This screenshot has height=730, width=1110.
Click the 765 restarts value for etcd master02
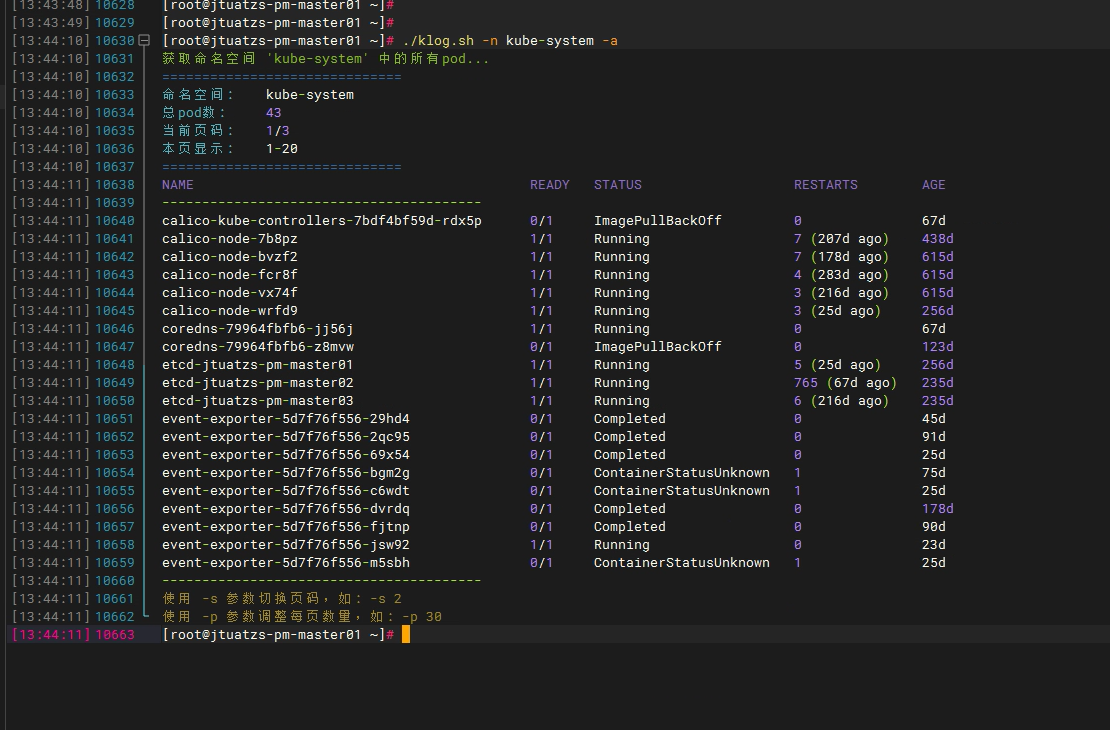[x=805, y=383]
